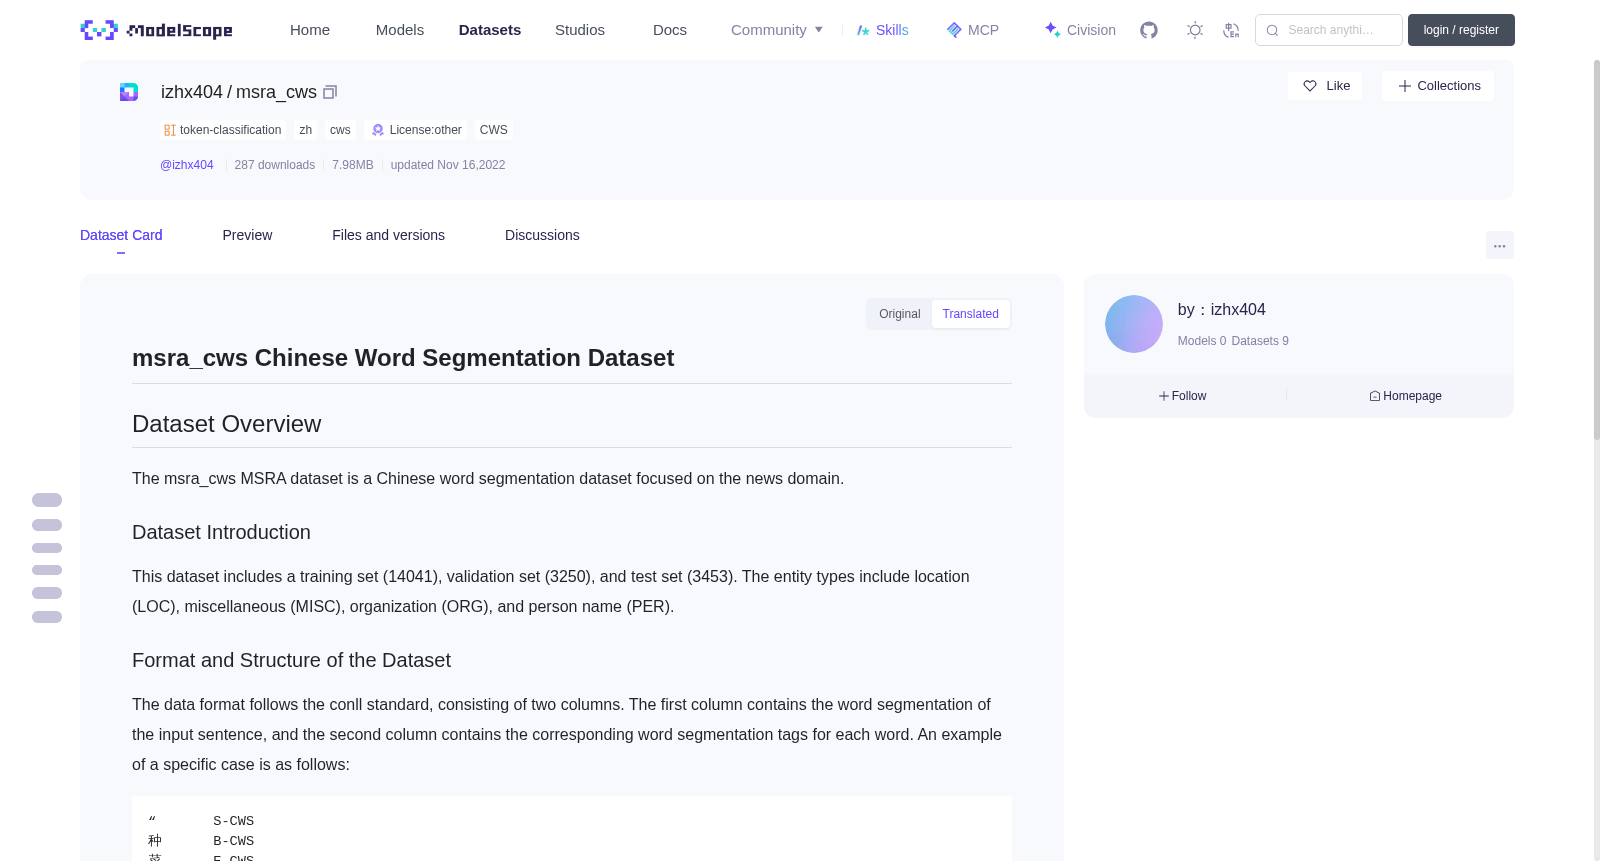
Task: Click the Datasets 9 count
Action: 1260,341
